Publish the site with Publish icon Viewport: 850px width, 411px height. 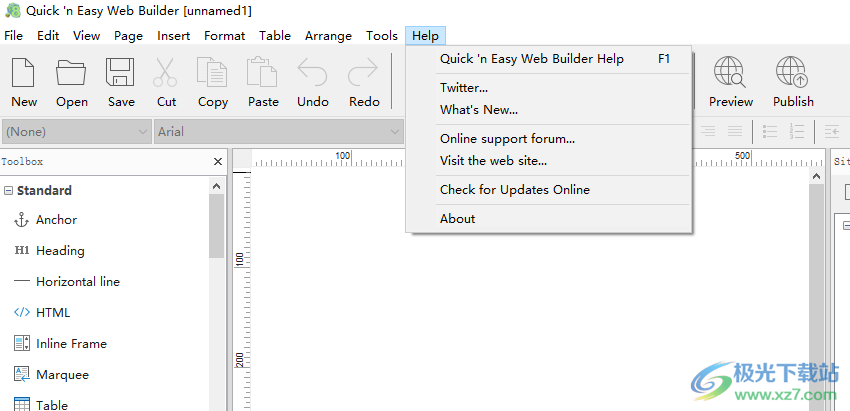792,72
